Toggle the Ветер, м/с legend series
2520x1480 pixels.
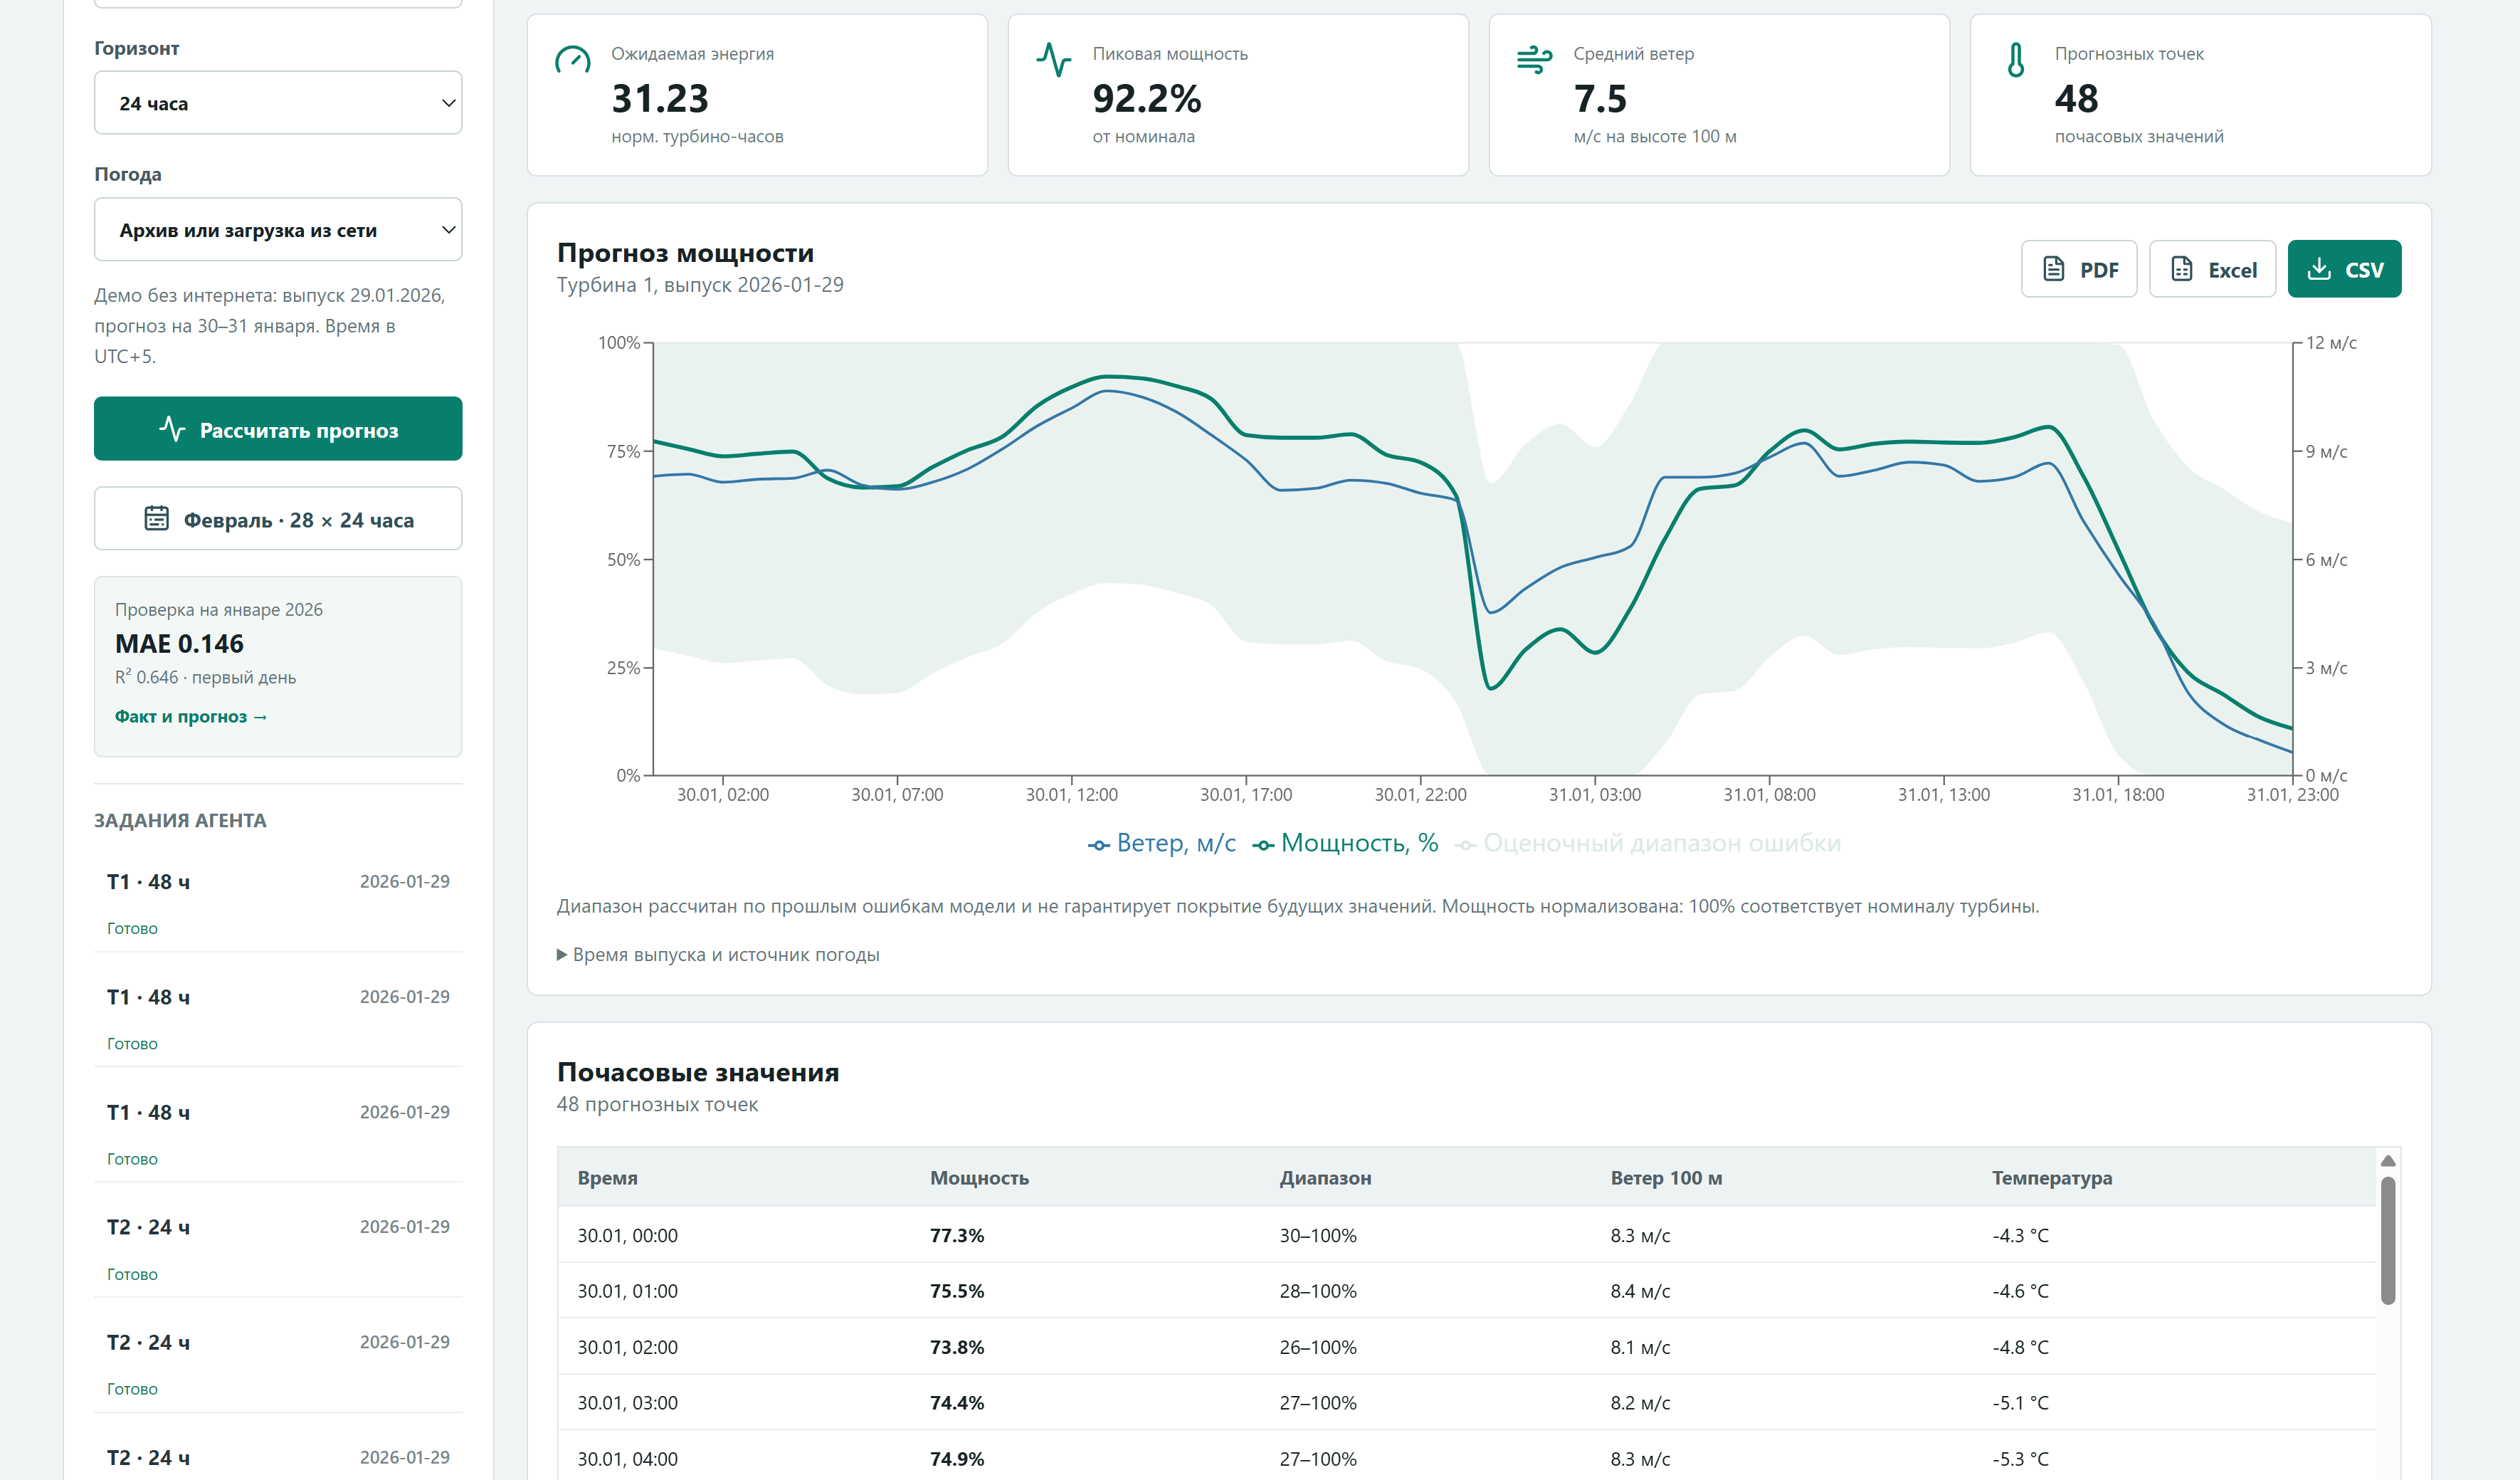tap(1162, 843)
